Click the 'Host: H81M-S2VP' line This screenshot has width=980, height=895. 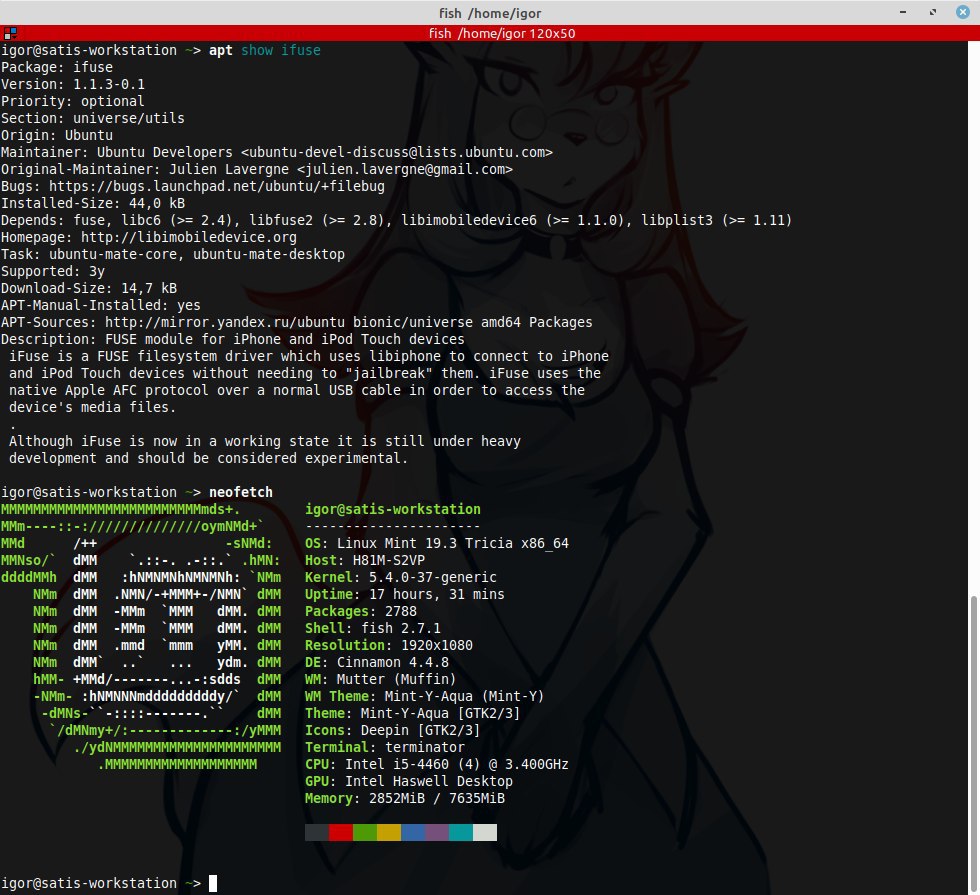(365, 561)
